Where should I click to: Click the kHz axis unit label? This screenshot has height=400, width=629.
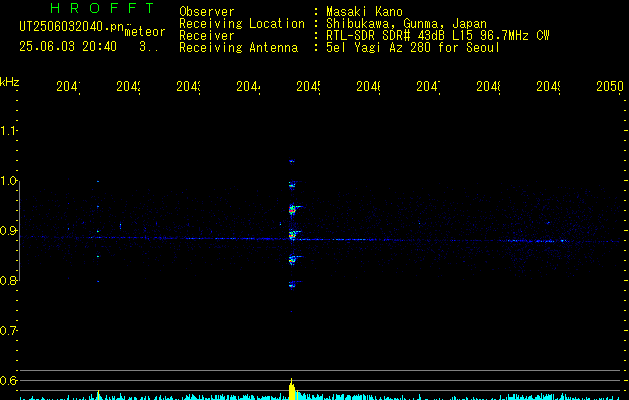(x=10, y=82)
